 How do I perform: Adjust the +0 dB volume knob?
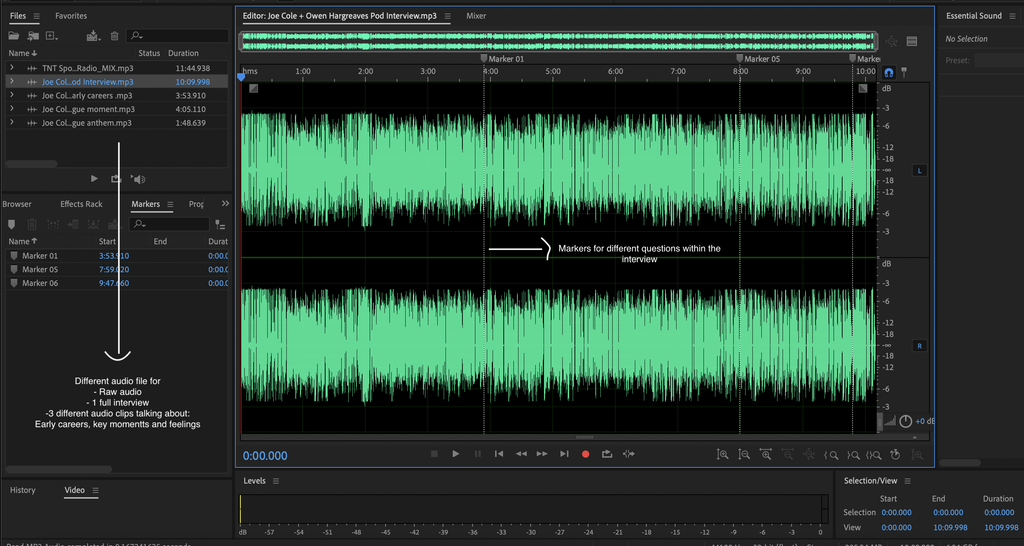905,421
